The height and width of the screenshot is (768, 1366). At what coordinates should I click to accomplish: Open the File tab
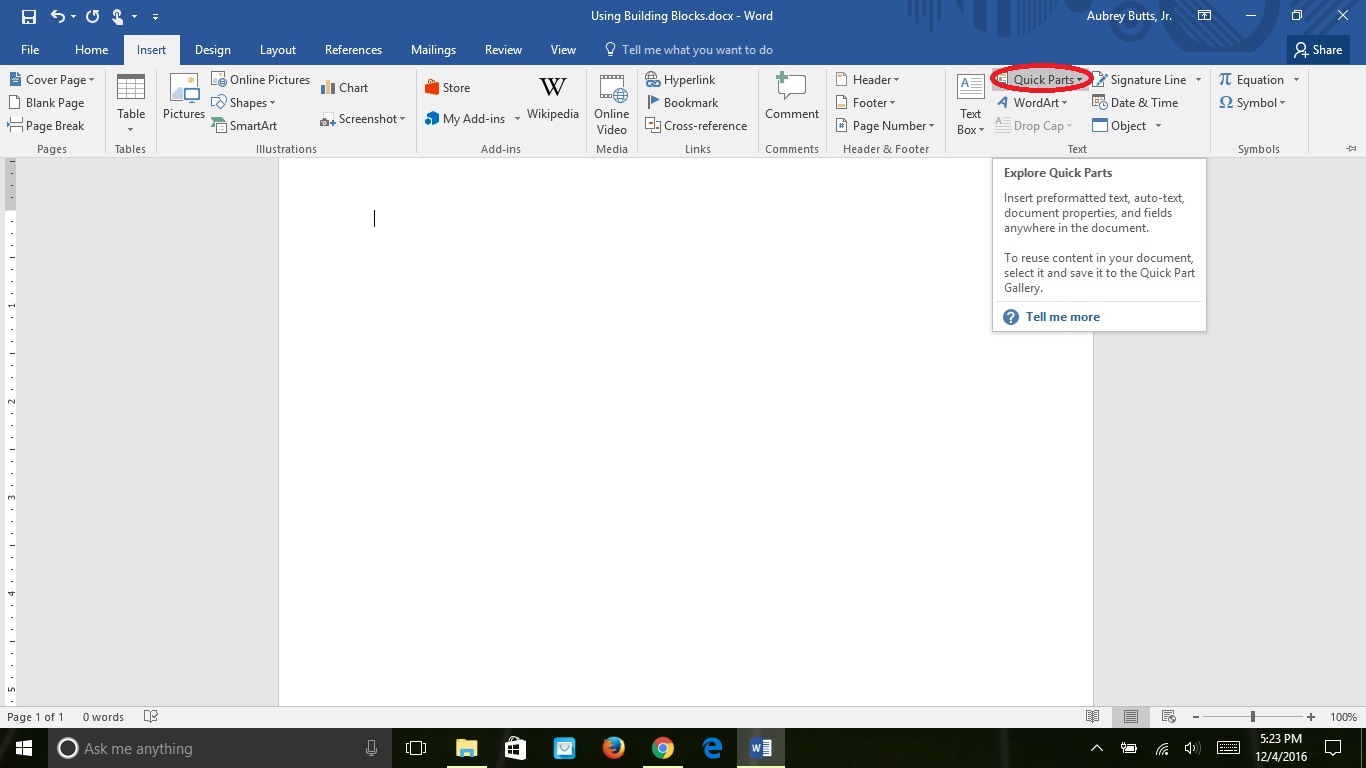click(30, 50)
